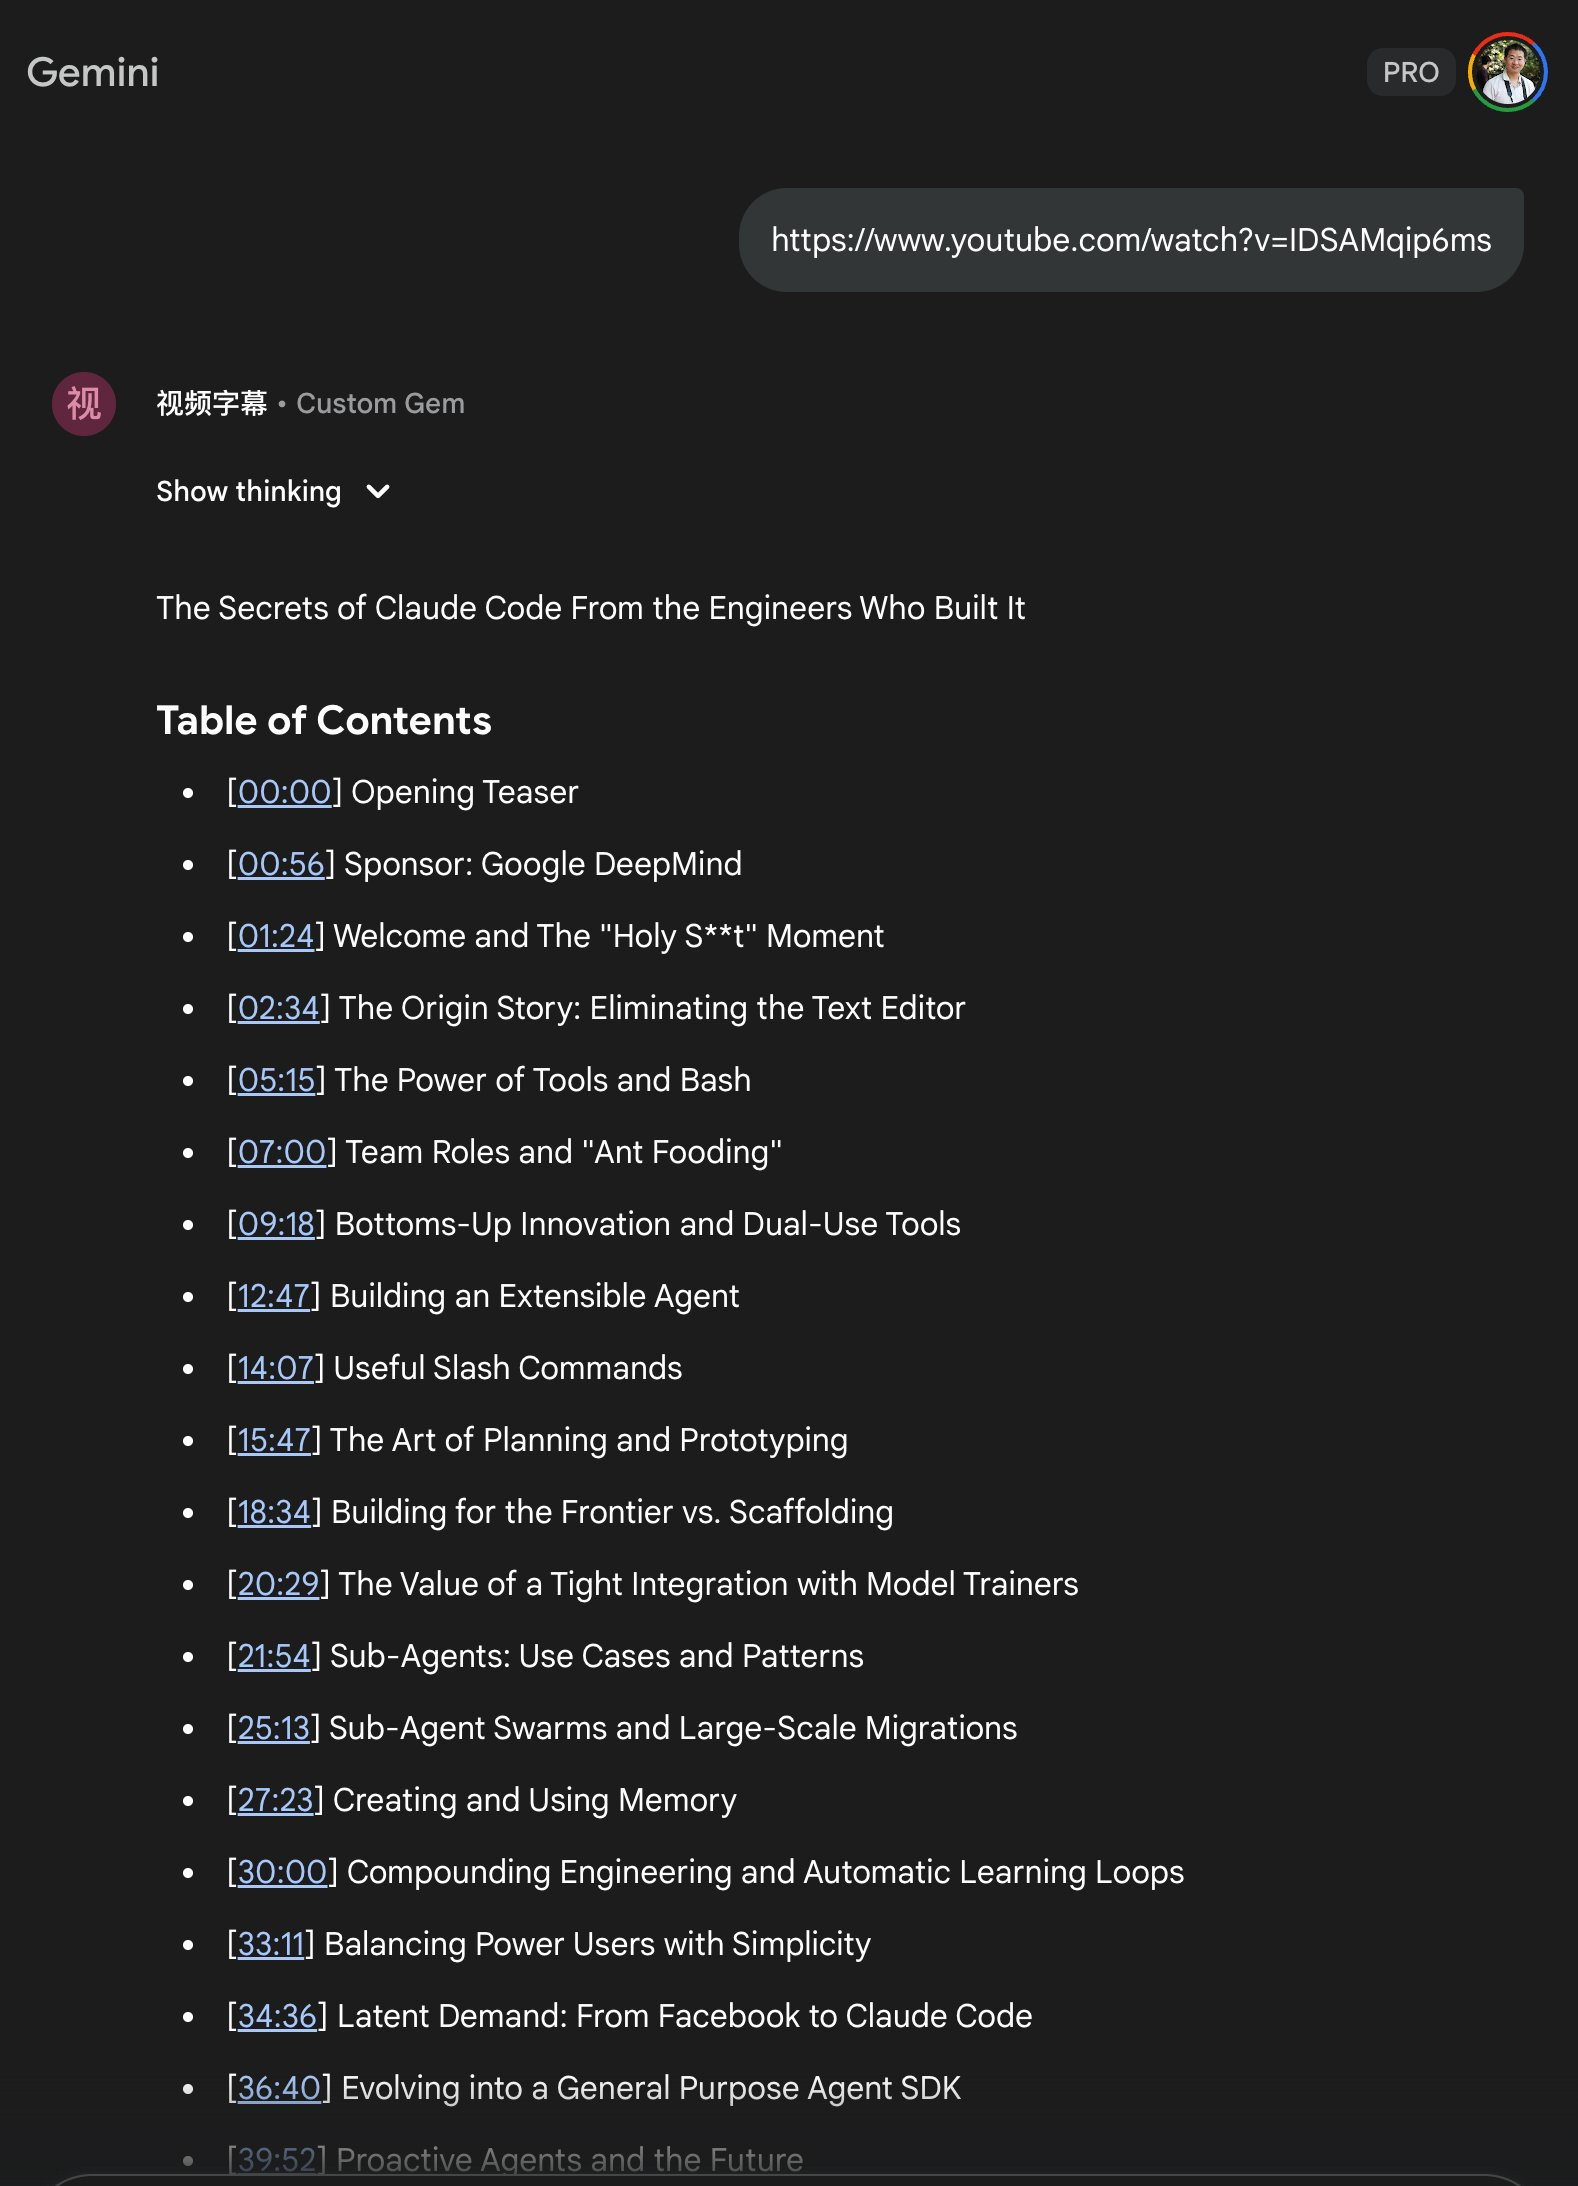Open the 14:07 Slash Commands timestamp
1578x2186 pixels.
pos(276,1368)
